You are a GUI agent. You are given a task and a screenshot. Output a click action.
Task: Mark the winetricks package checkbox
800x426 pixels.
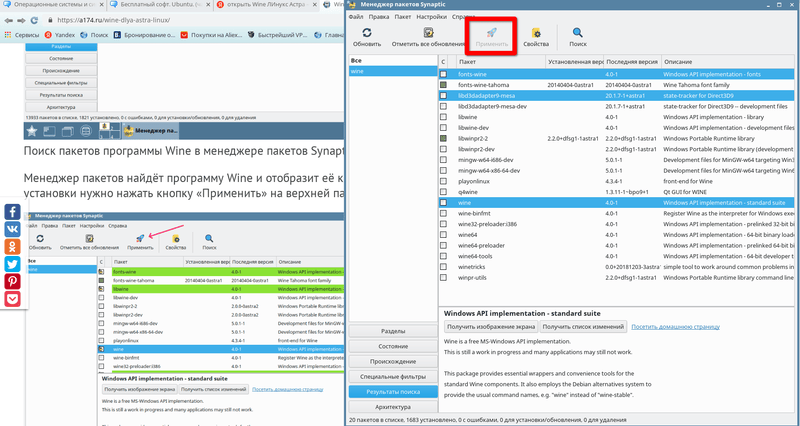point(443,267)
